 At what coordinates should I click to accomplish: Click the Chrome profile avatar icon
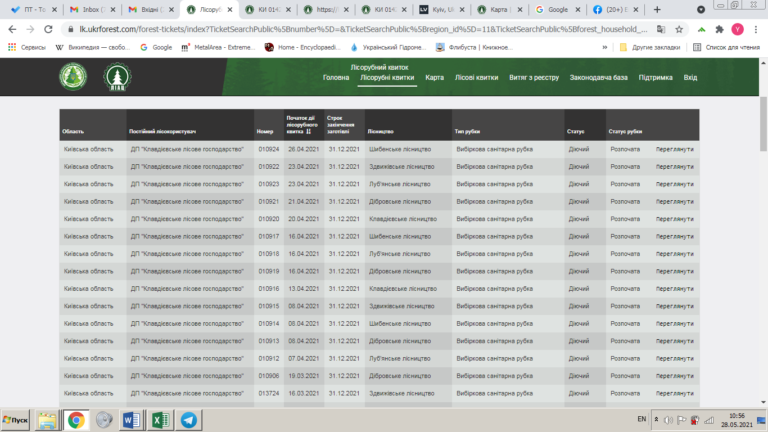tap(738, 30)
